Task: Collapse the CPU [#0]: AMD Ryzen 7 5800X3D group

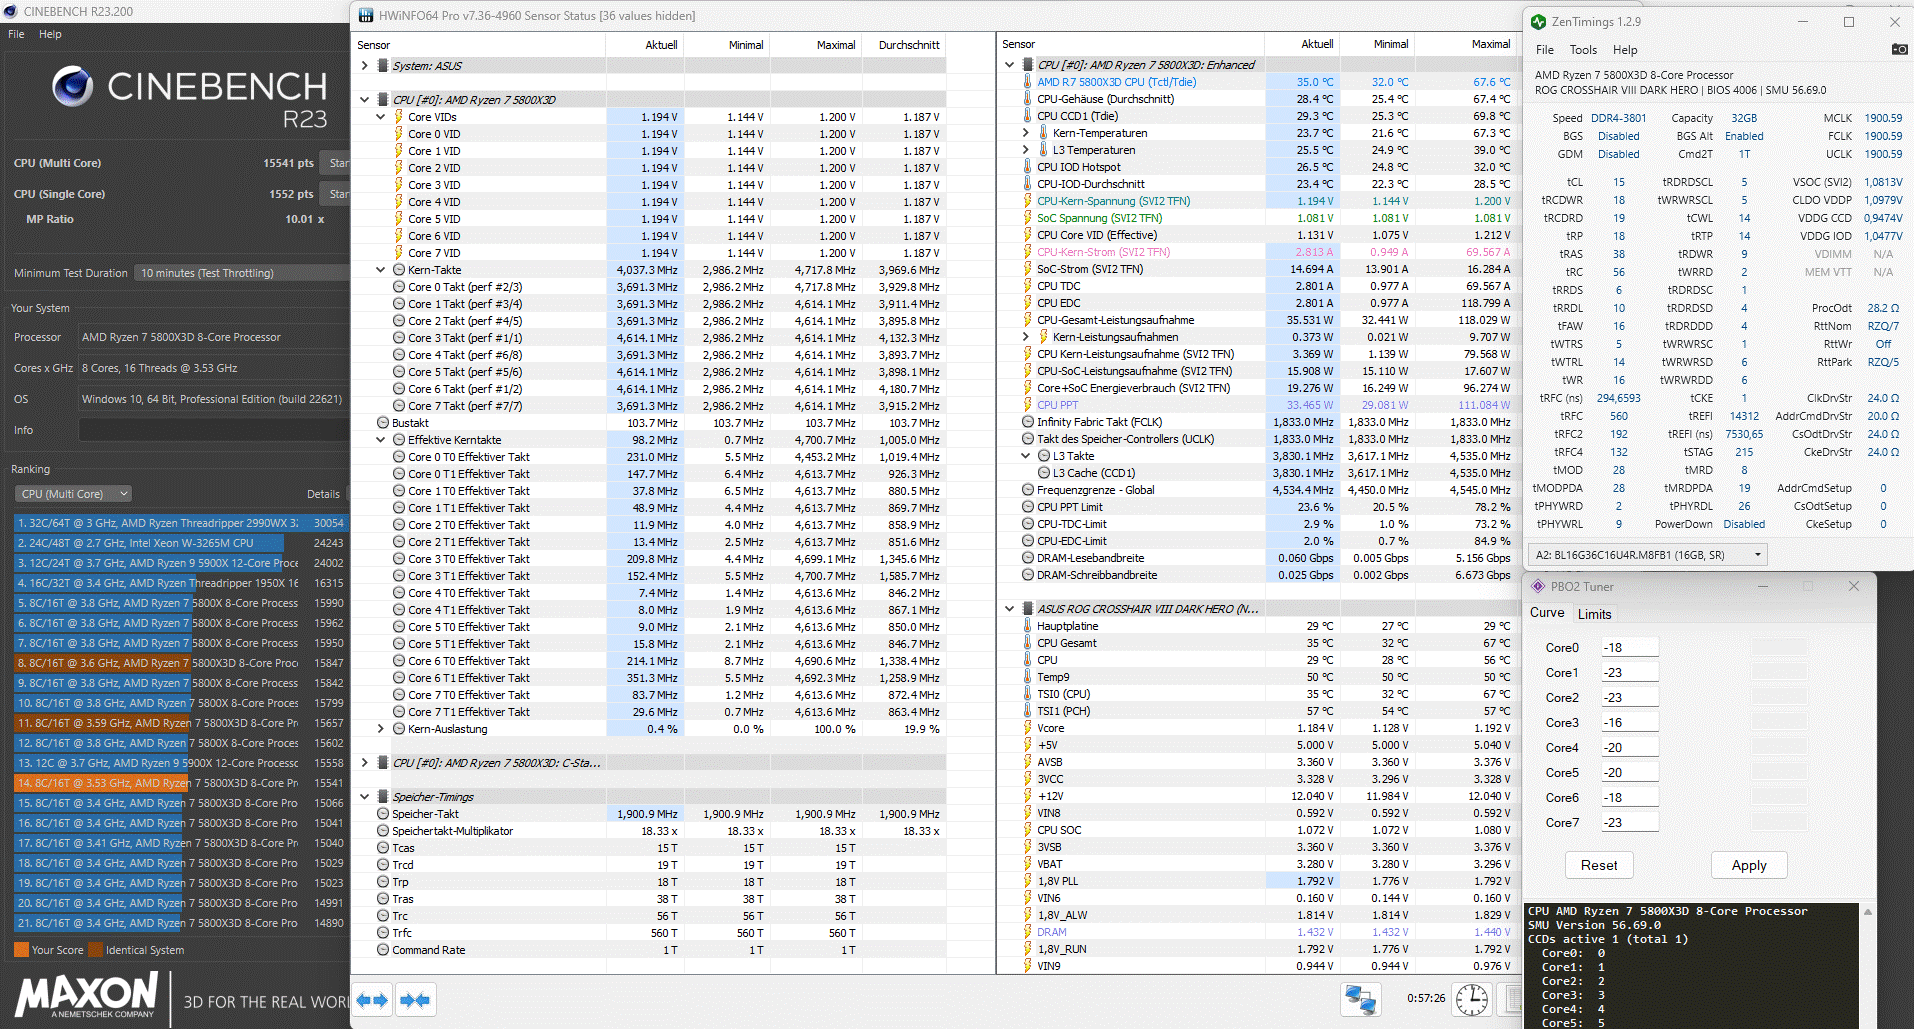Action: pos(365,100)
